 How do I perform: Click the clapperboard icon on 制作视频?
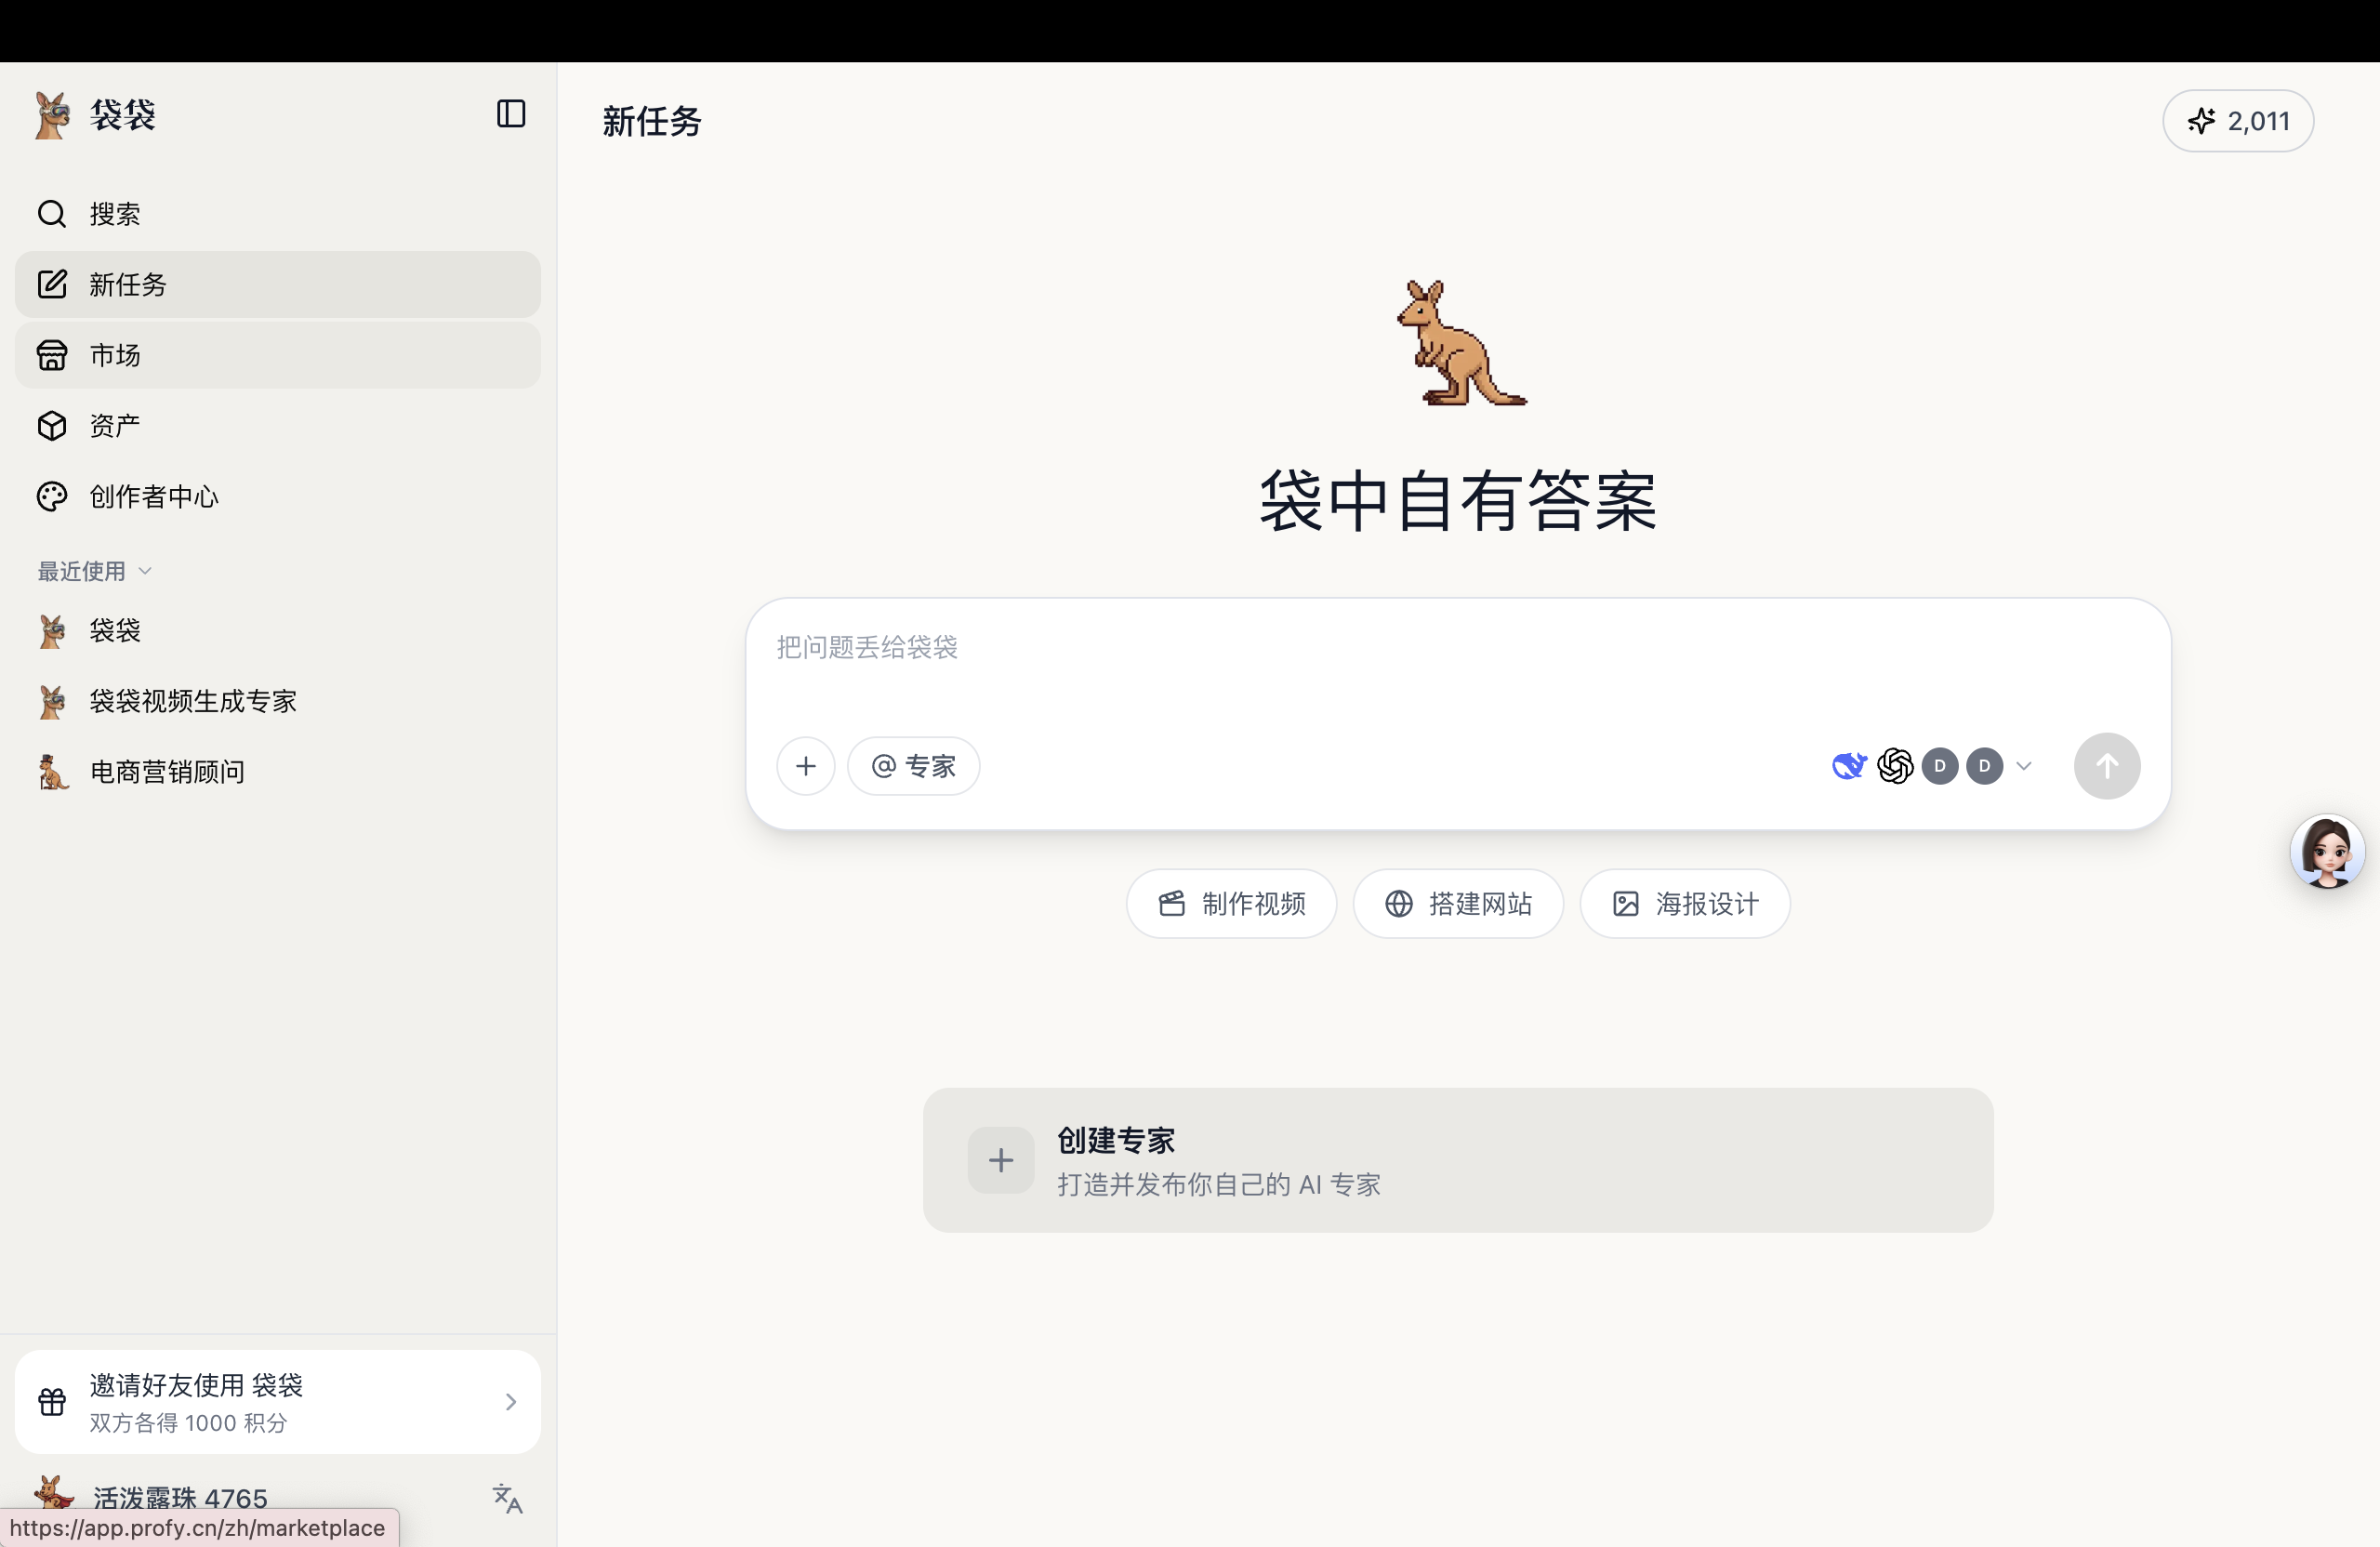point(1172,904)
